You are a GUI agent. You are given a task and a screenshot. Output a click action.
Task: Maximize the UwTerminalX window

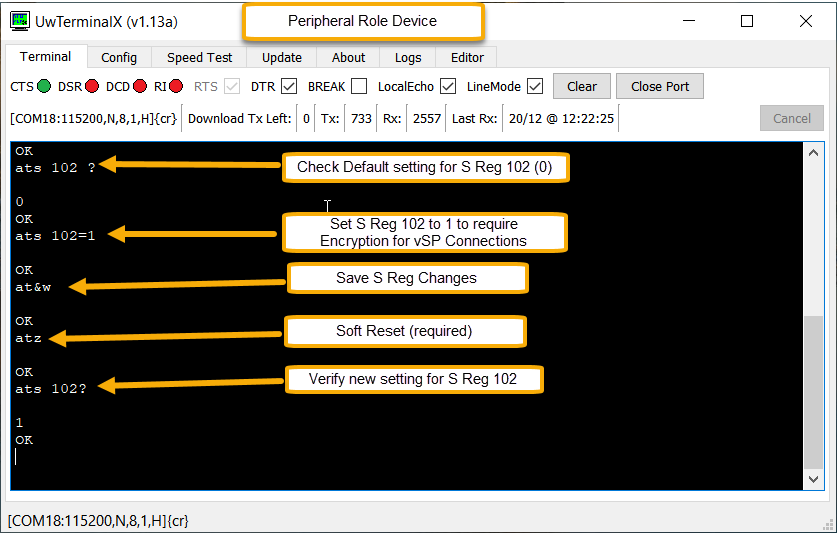click(747, 21)
